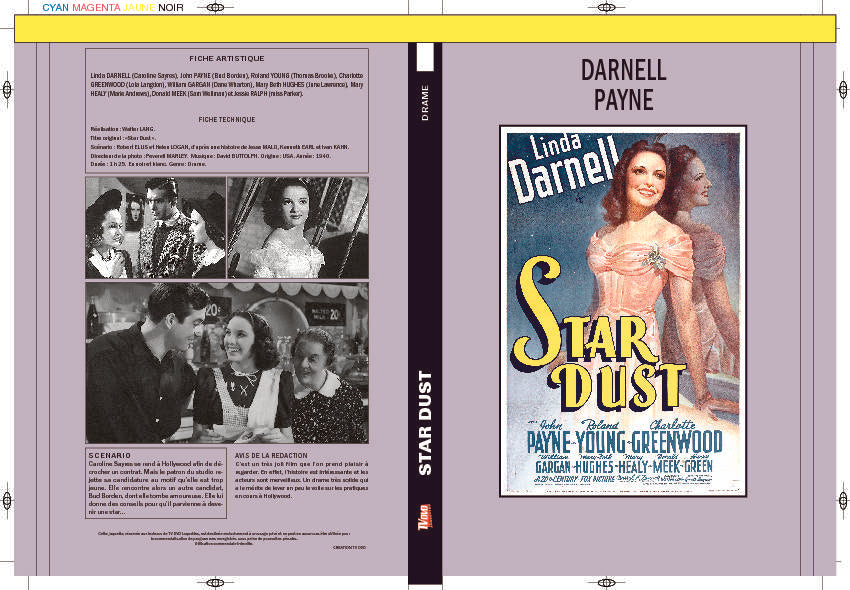Select the FICHE ARTISTIQUE heading
This screenshot has height=590, width=850.
point(227,59)
